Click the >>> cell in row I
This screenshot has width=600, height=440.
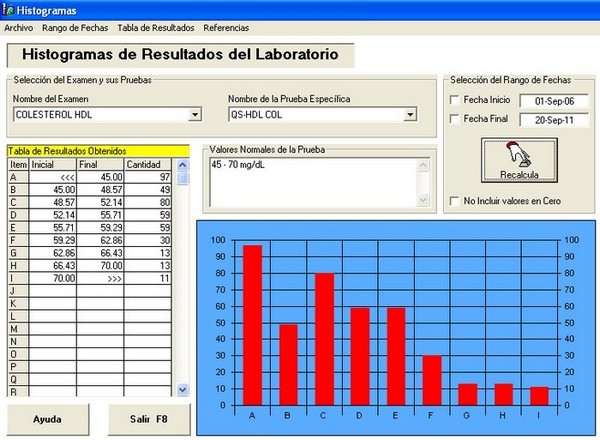click(100, 278)
